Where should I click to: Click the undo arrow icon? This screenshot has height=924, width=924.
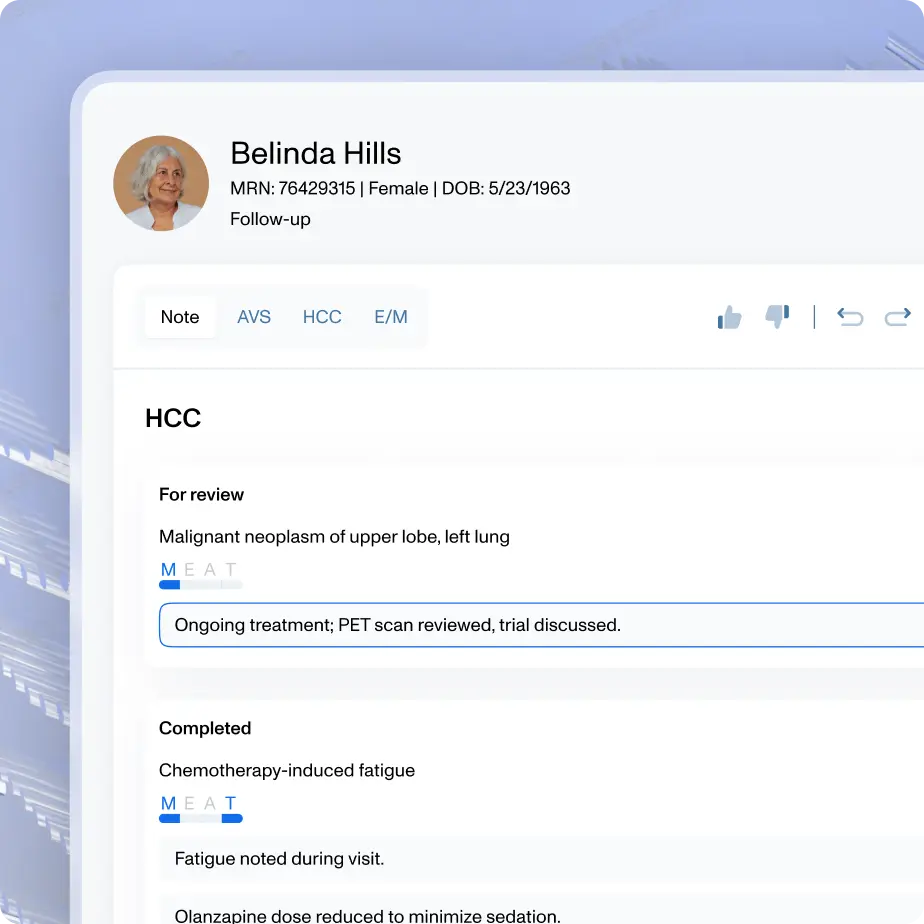pyautogui.click(x=850, y=316)
